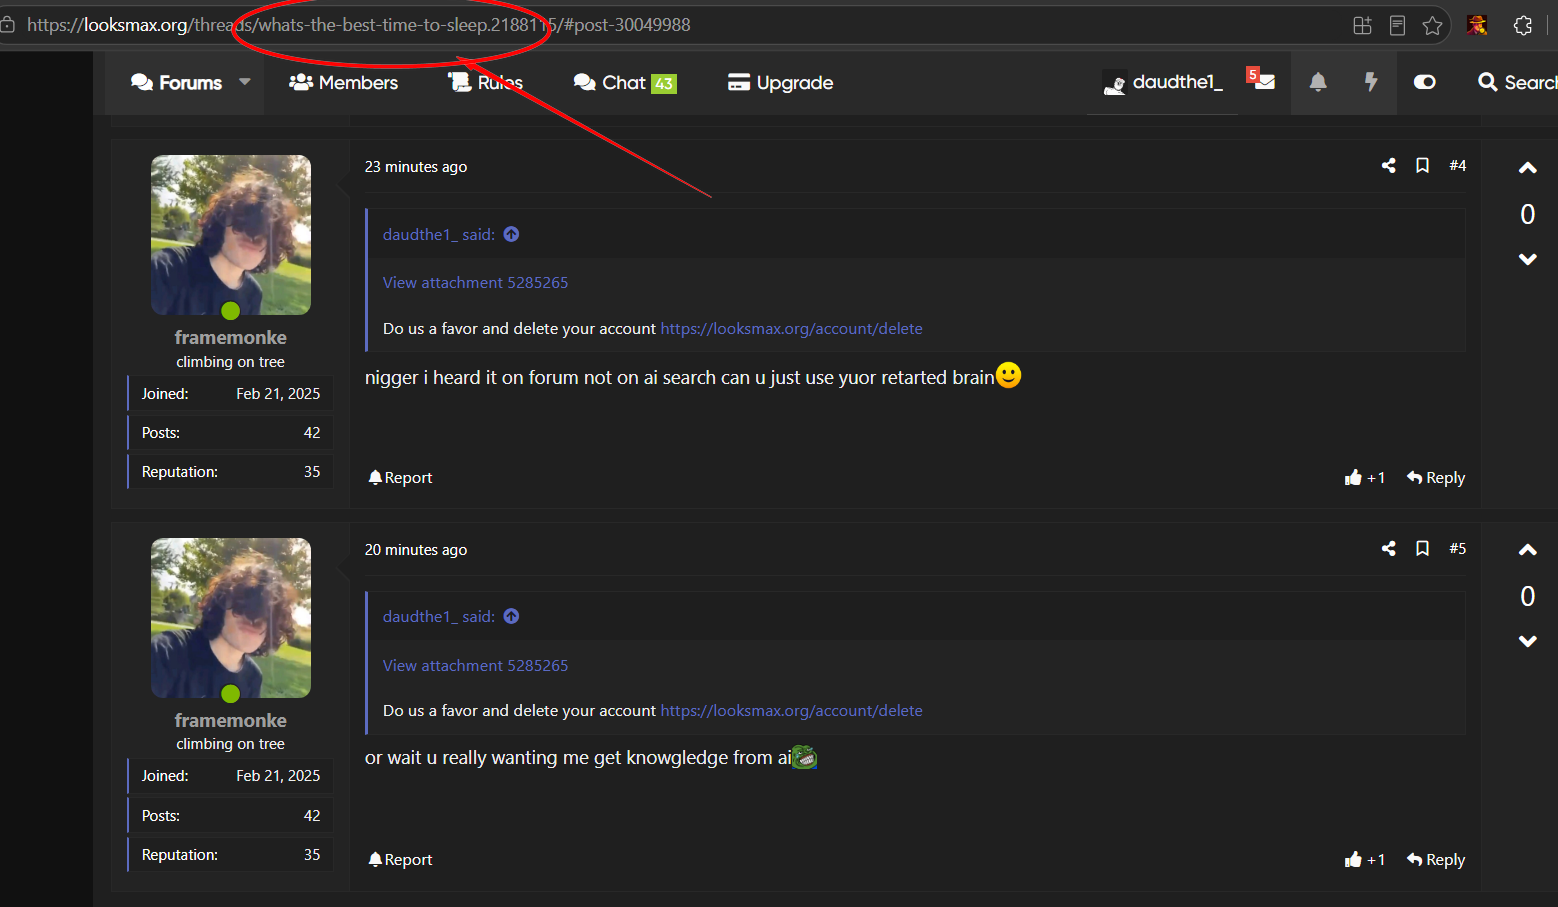Open the Search in navbar

pyautogui.click(x=1517, y=83)
